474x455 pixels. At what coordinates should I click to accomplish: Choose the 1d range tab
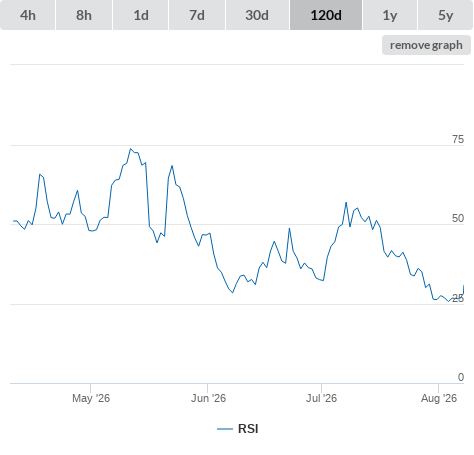(x=141, y=15)
